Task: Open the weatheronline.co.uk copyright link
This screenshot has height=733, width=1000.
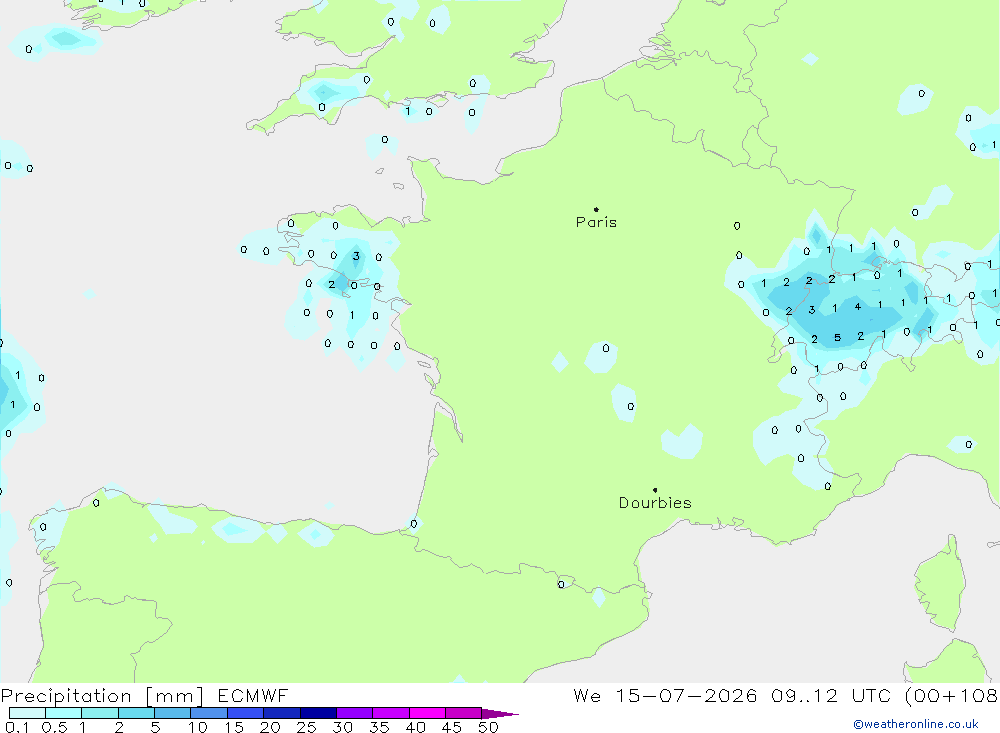Action: [x=916, y=724]
